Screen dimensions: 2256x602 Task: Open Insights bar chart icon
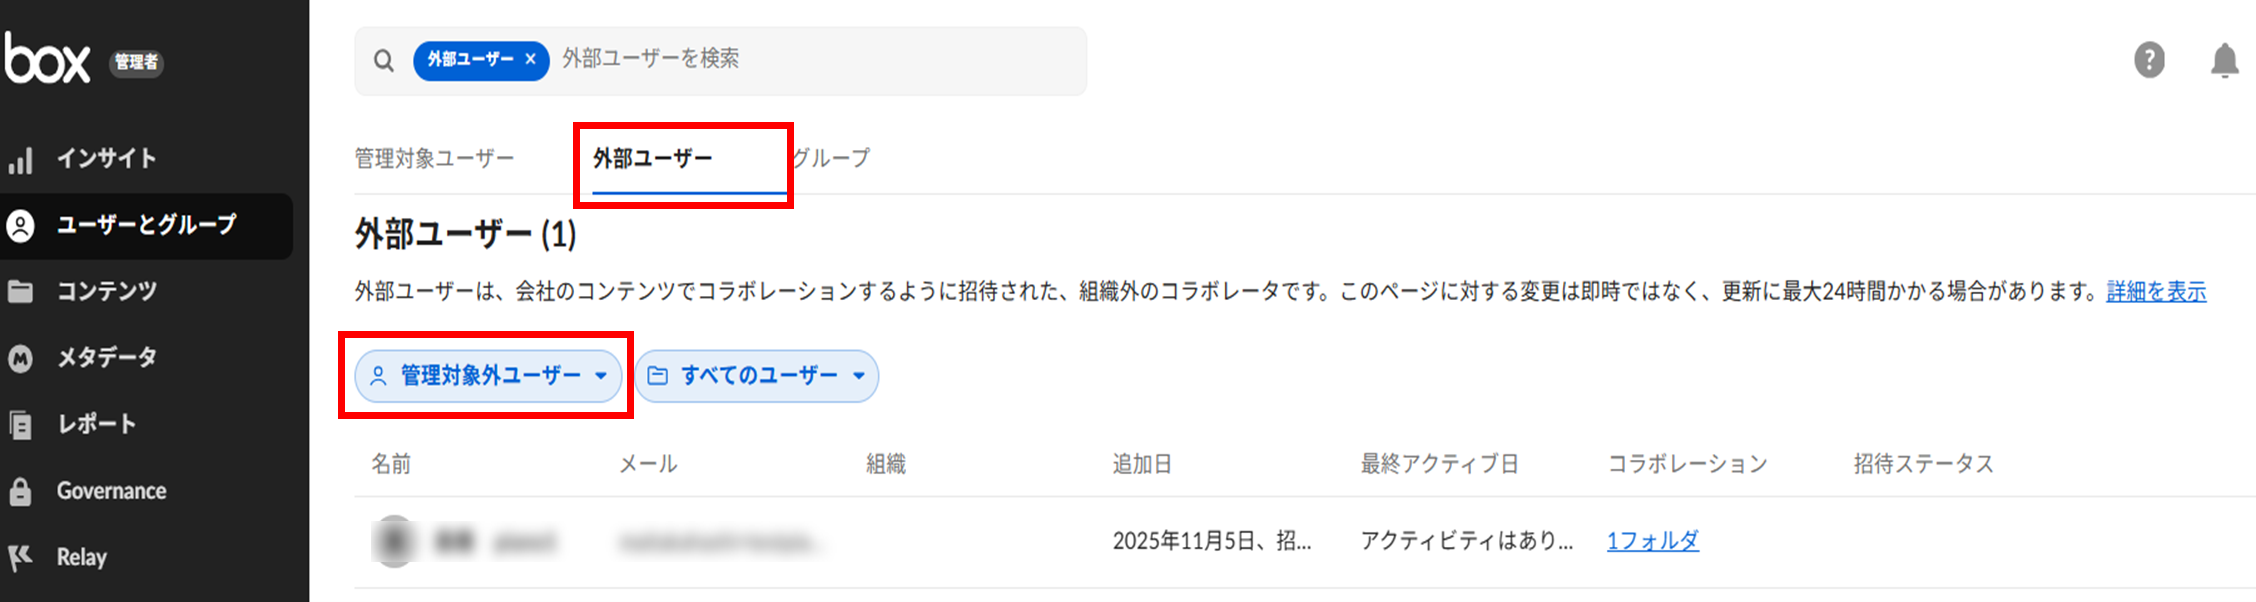click(x=21, y=160)
